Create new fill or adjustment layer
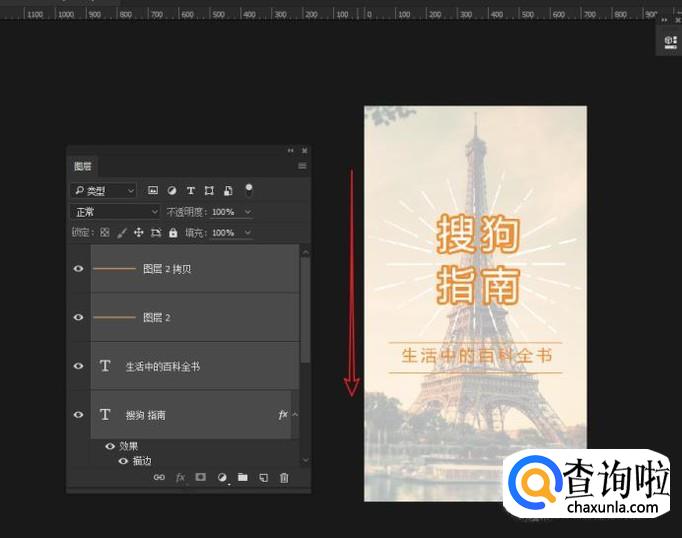 point(222,478)
